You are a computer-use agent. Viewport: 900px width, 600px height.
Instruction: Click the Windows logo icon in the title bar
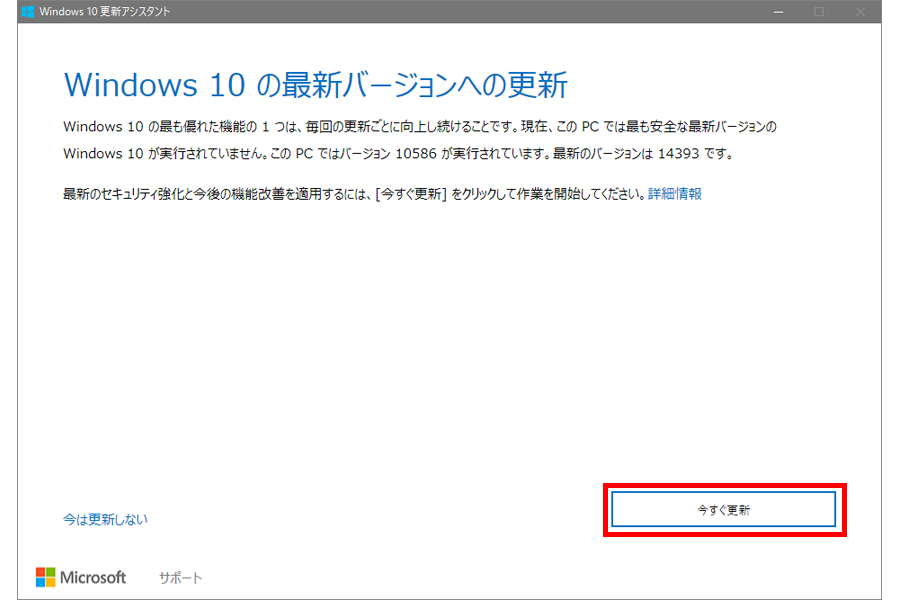[28, 11]
